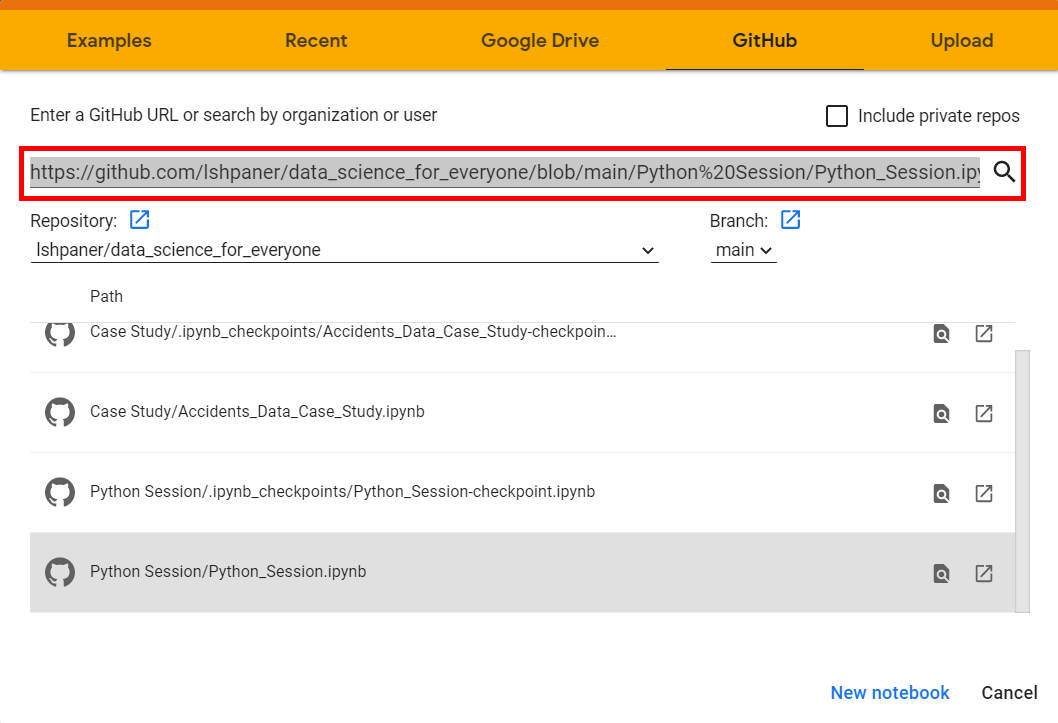View Python_Session-checkpoint.ipynb on GitHub icon
This screenshot has height=723, width=1058.
pos(941,494)
